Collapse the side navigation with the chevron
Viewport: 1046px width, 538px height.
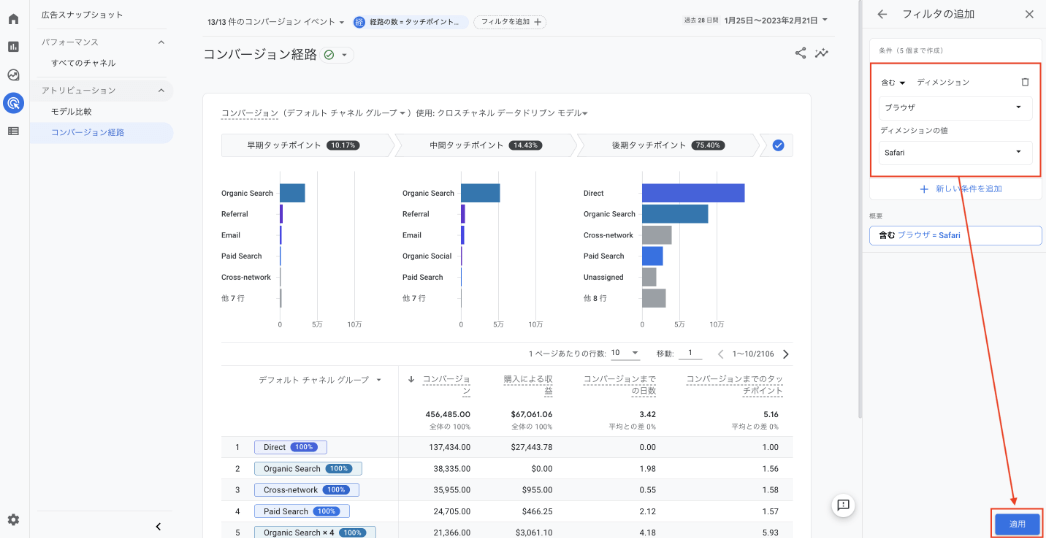(158, 526)
